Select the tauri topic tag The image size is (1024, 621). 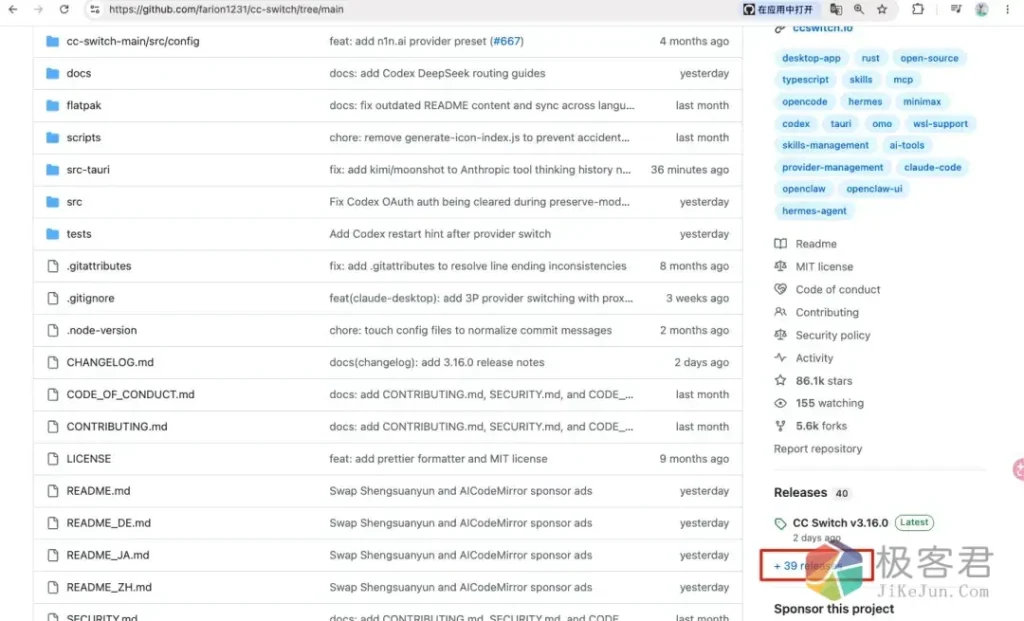click(840, 123)
